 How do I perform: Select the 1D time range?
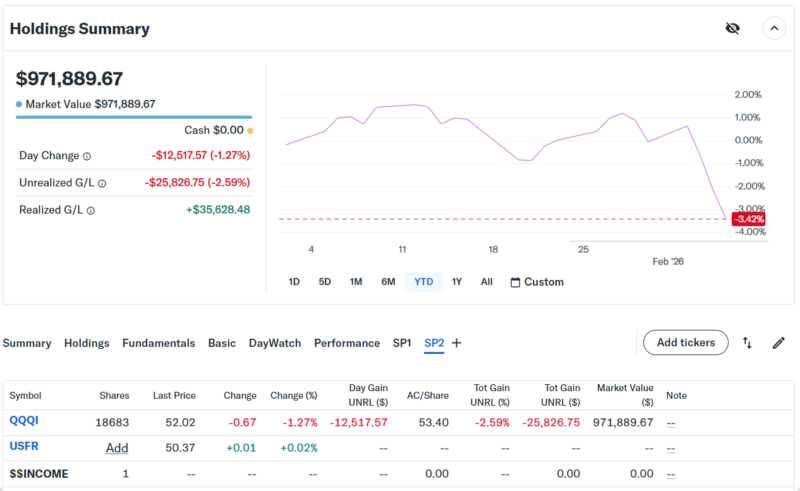294,282
